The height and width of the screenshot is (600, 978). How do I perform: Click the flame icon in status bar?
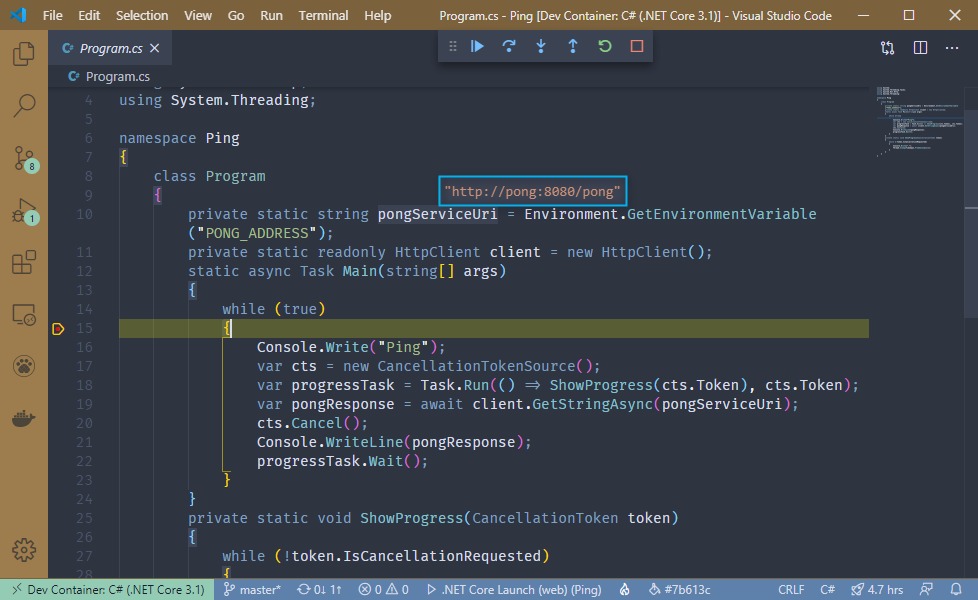pos(624,589)
